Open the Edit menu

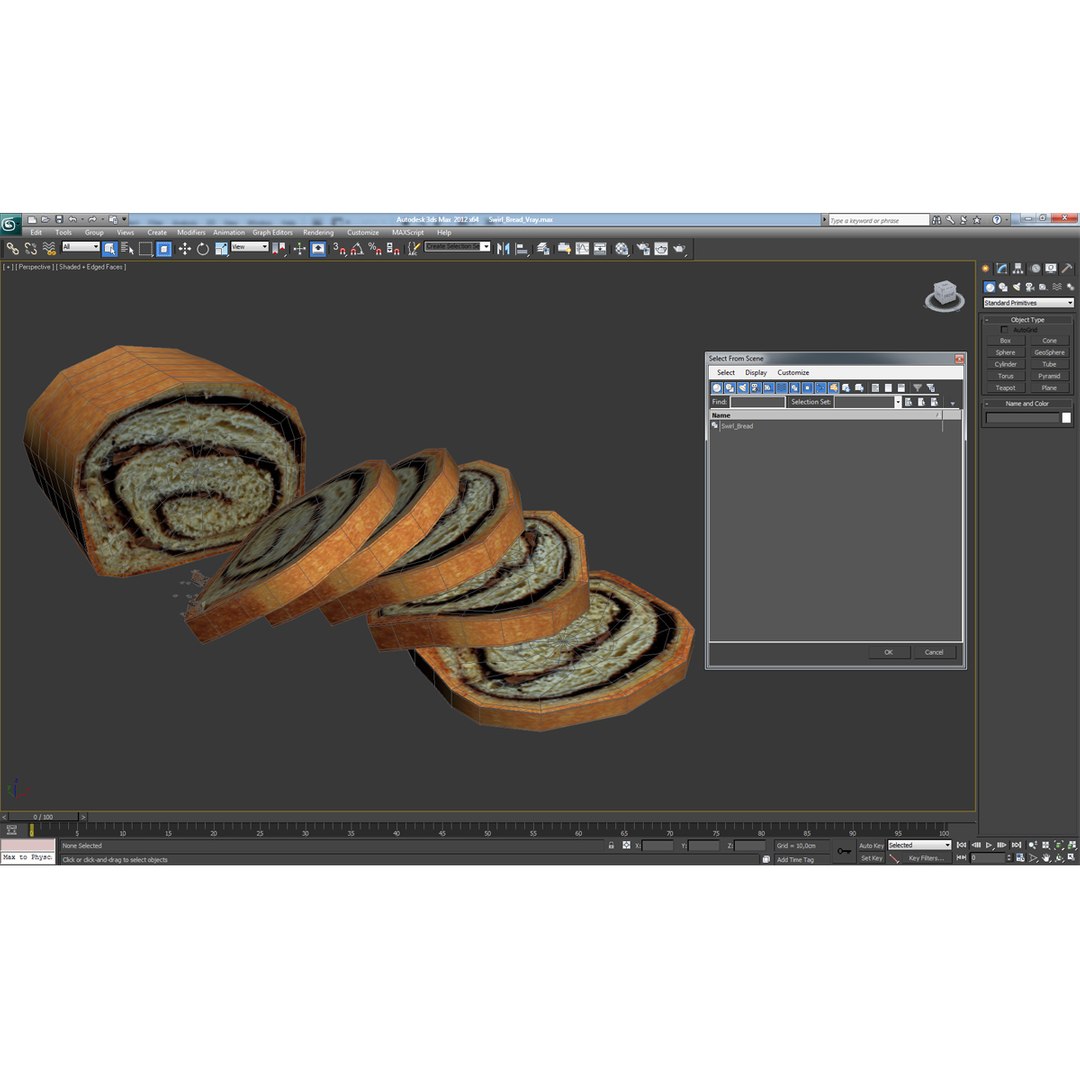(x=36, y=233)
